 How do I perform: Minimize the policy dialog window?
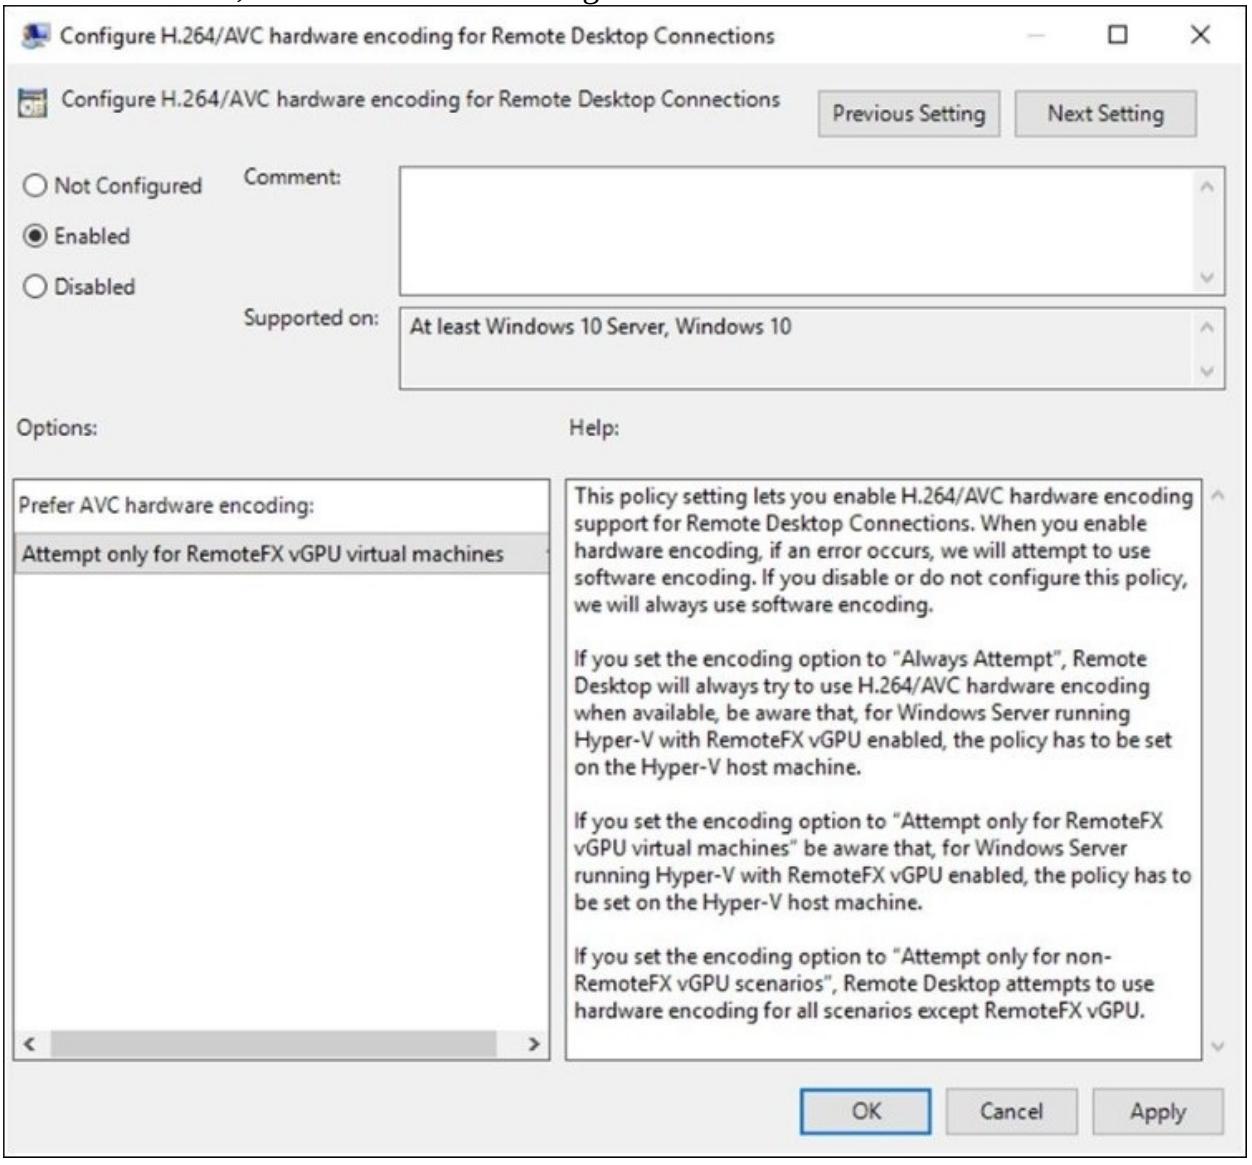click(1035, 35)
